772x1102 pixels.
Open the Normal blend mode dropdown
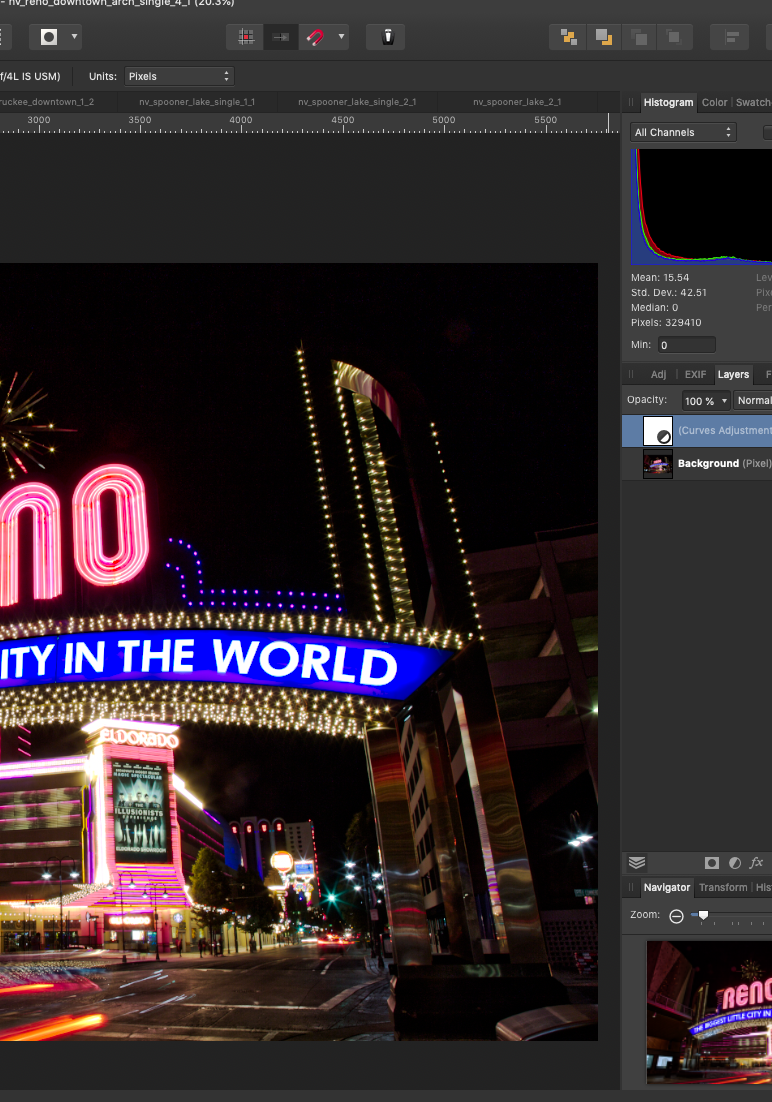click(x=753, y=400)
